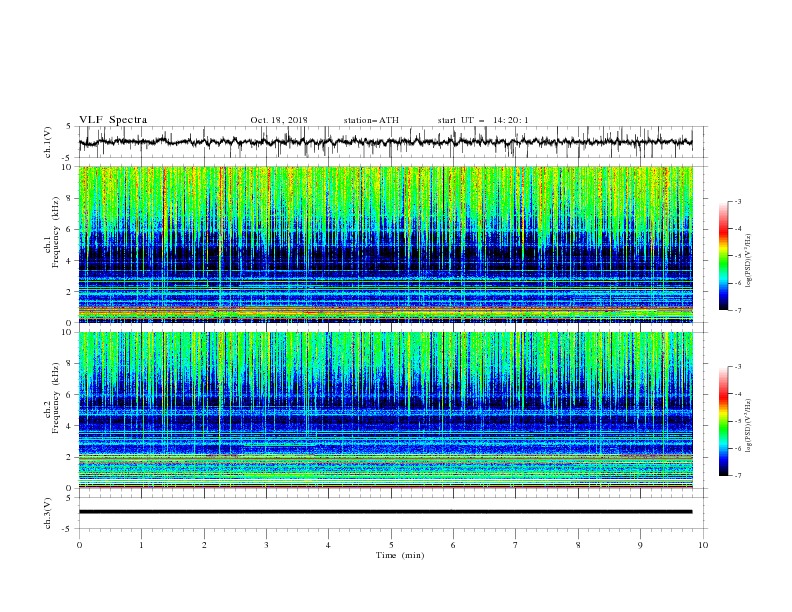
Task: Select the ch.2 colorbar "log(PSD)(V²/Hz)" label
Action: point(748,425)
